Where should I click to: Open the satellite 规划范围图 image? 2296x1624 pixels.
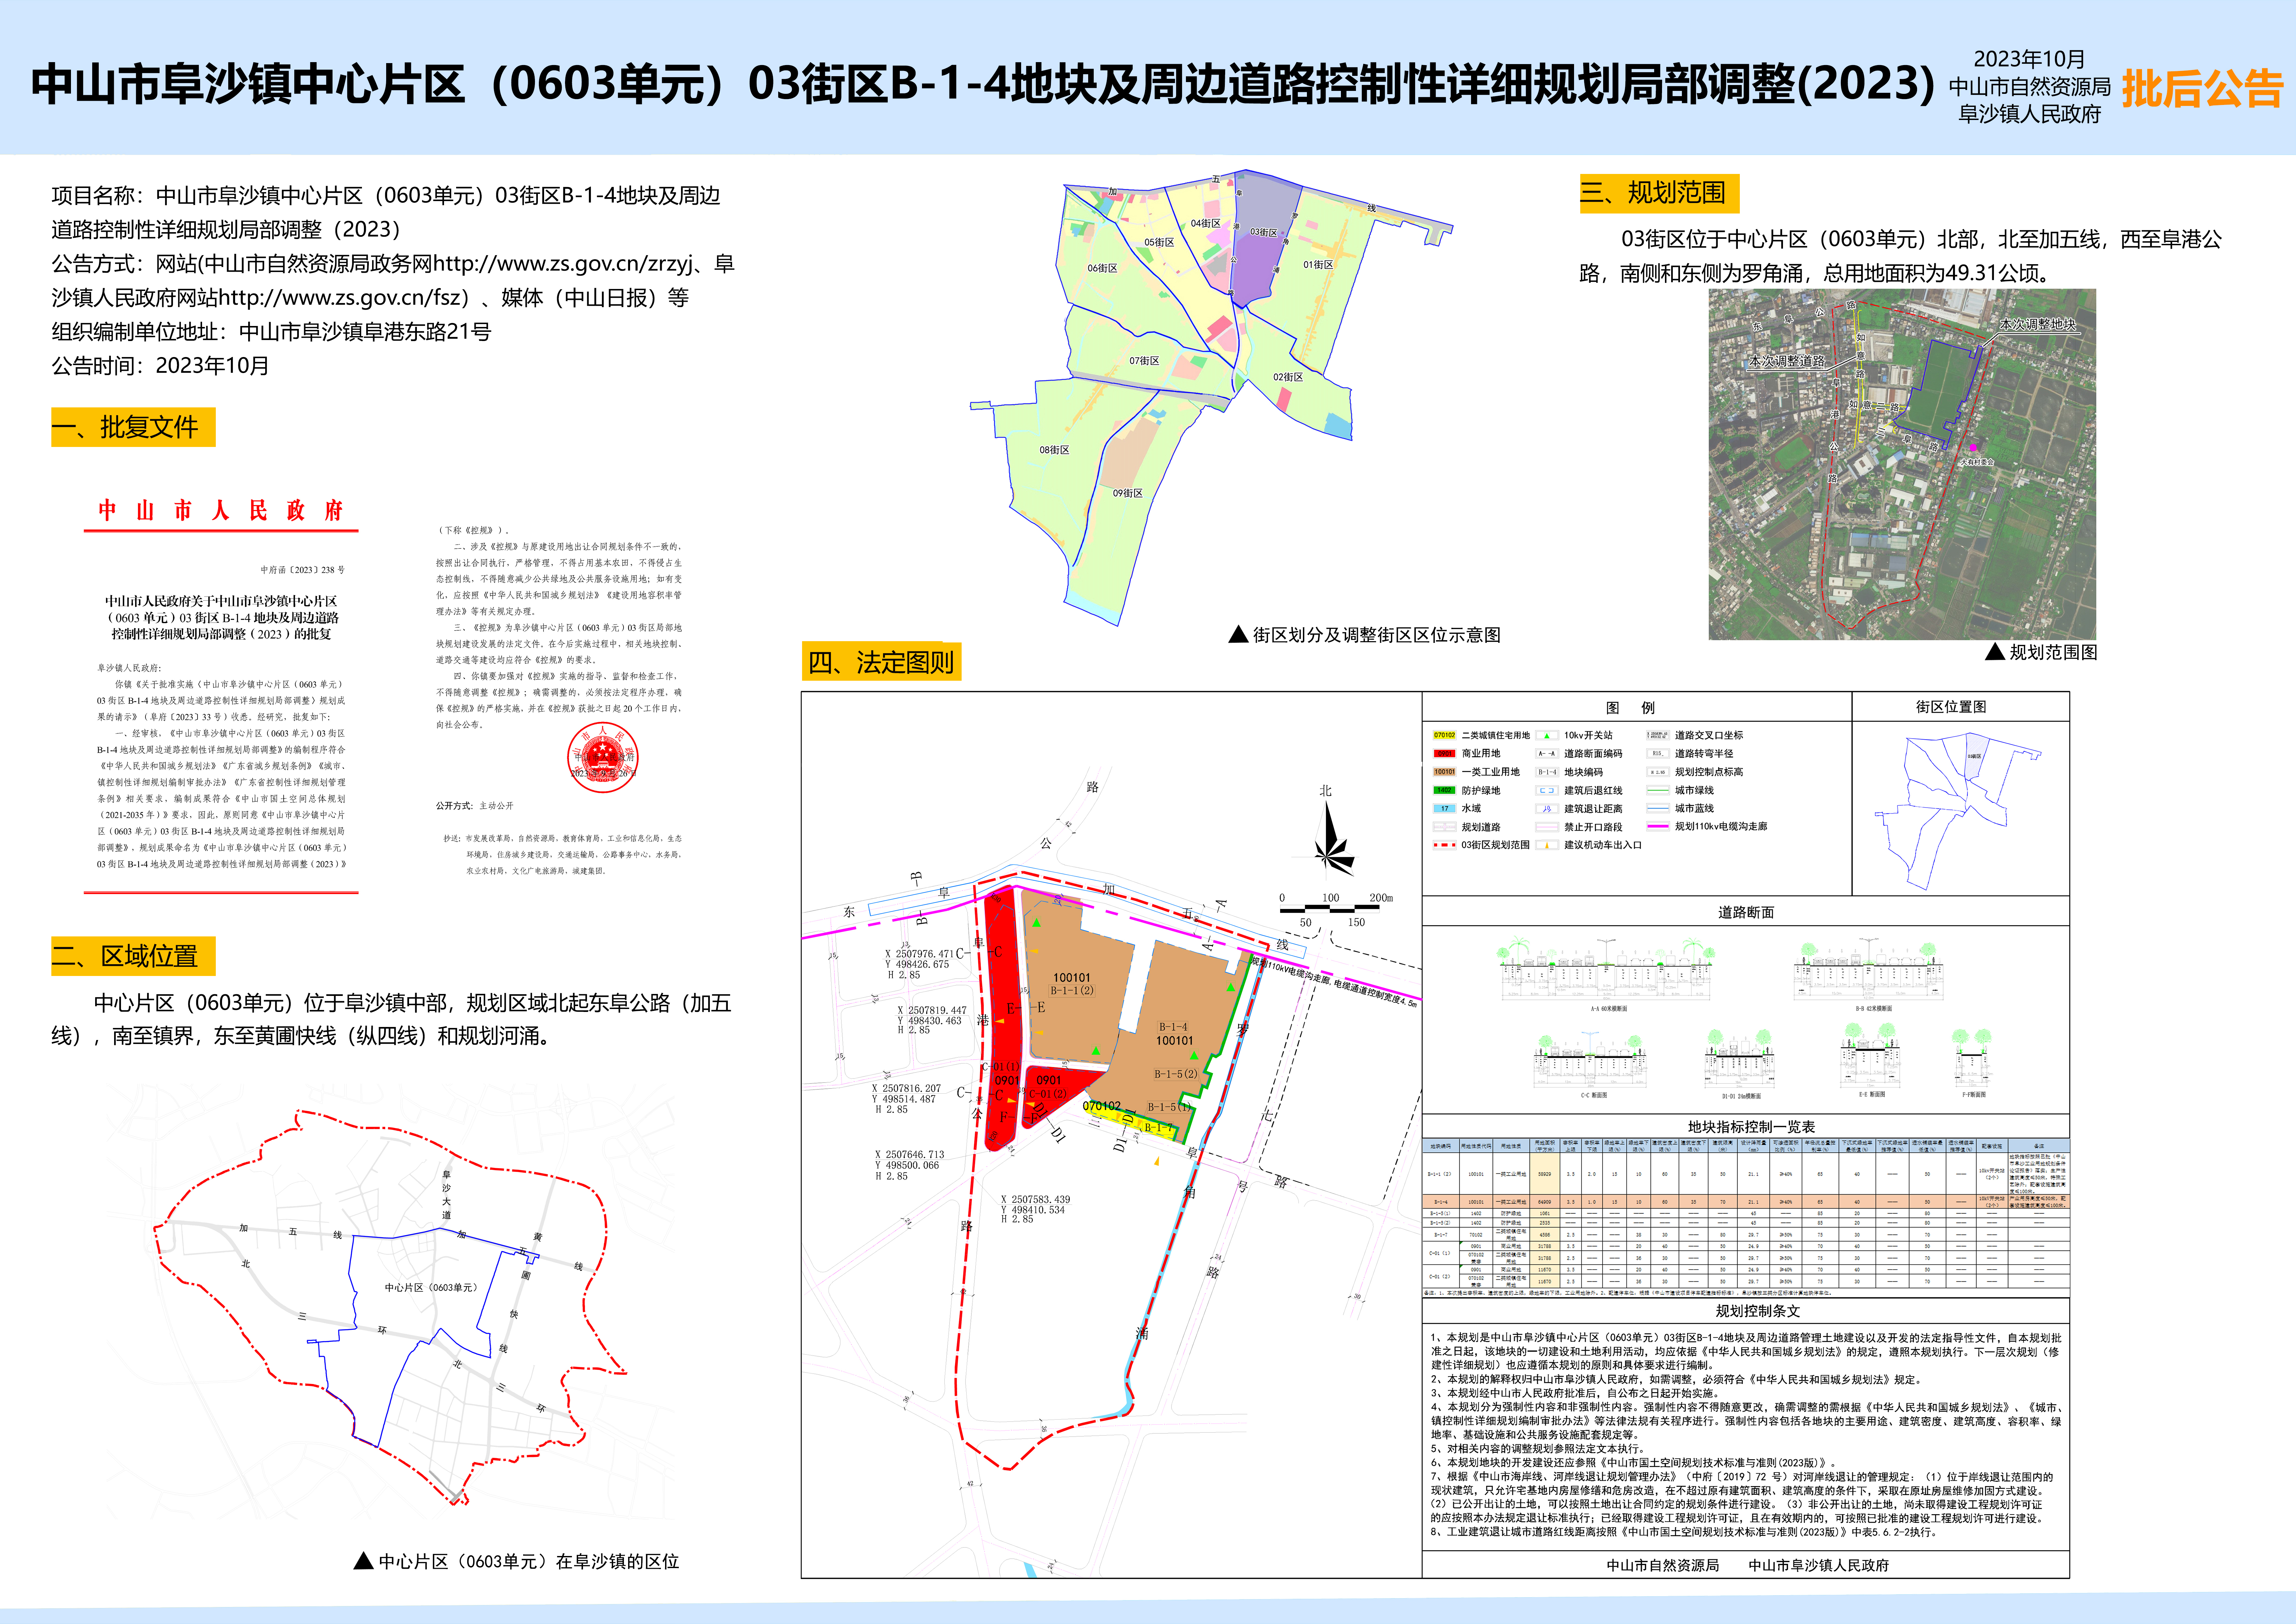tap(1902, 464)
